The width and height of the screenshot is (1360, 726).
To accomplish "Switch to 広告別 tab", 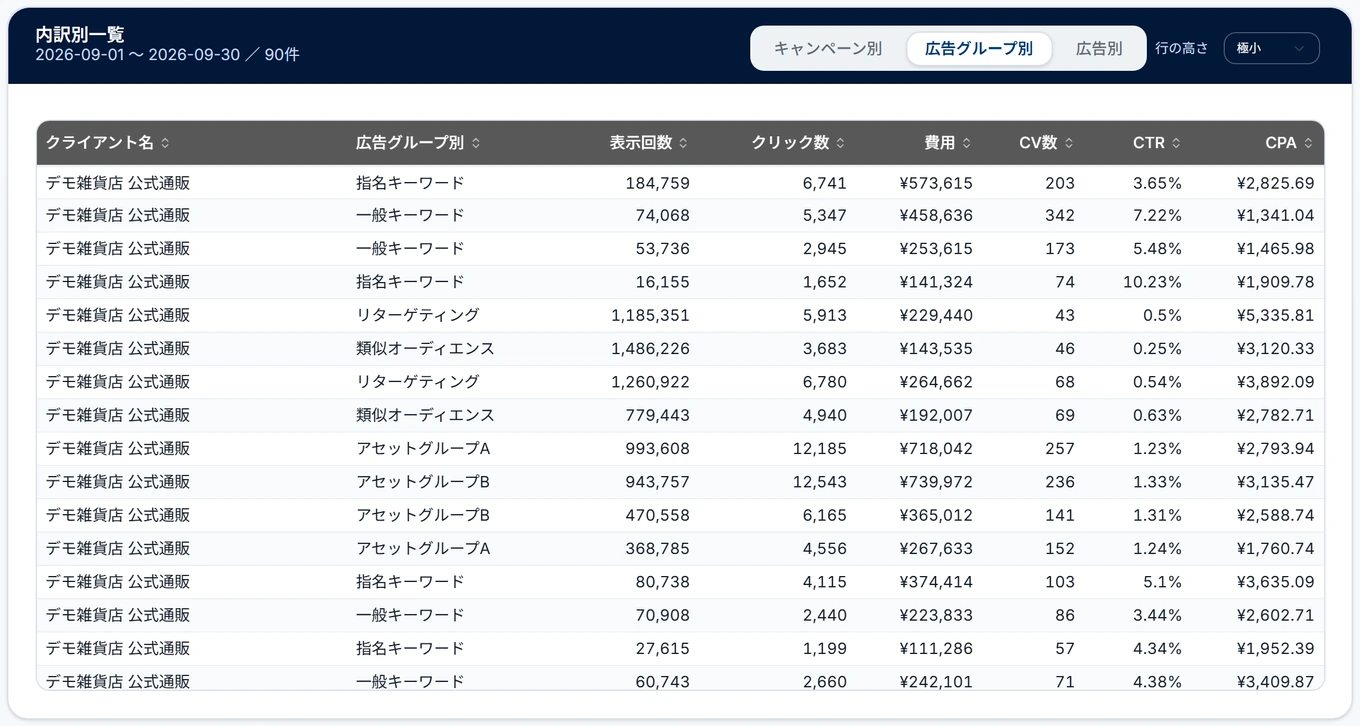I will [1099, 48].
